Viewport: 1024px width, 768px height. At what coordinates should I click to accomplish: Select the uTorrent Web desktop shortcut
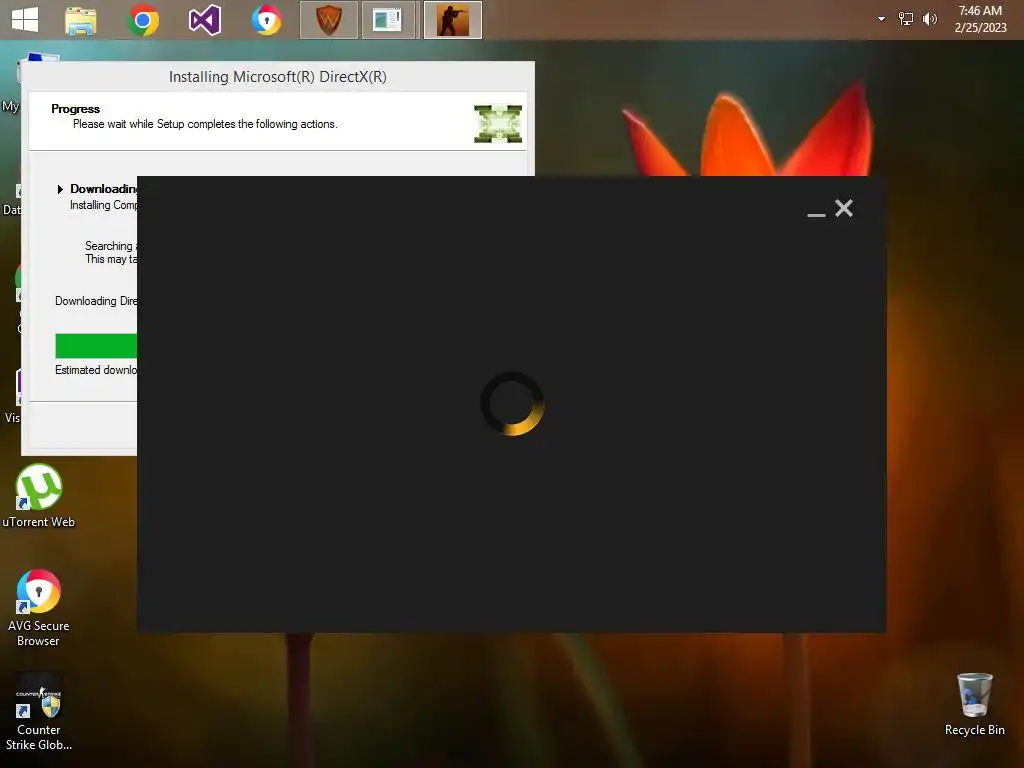[39, 496]
